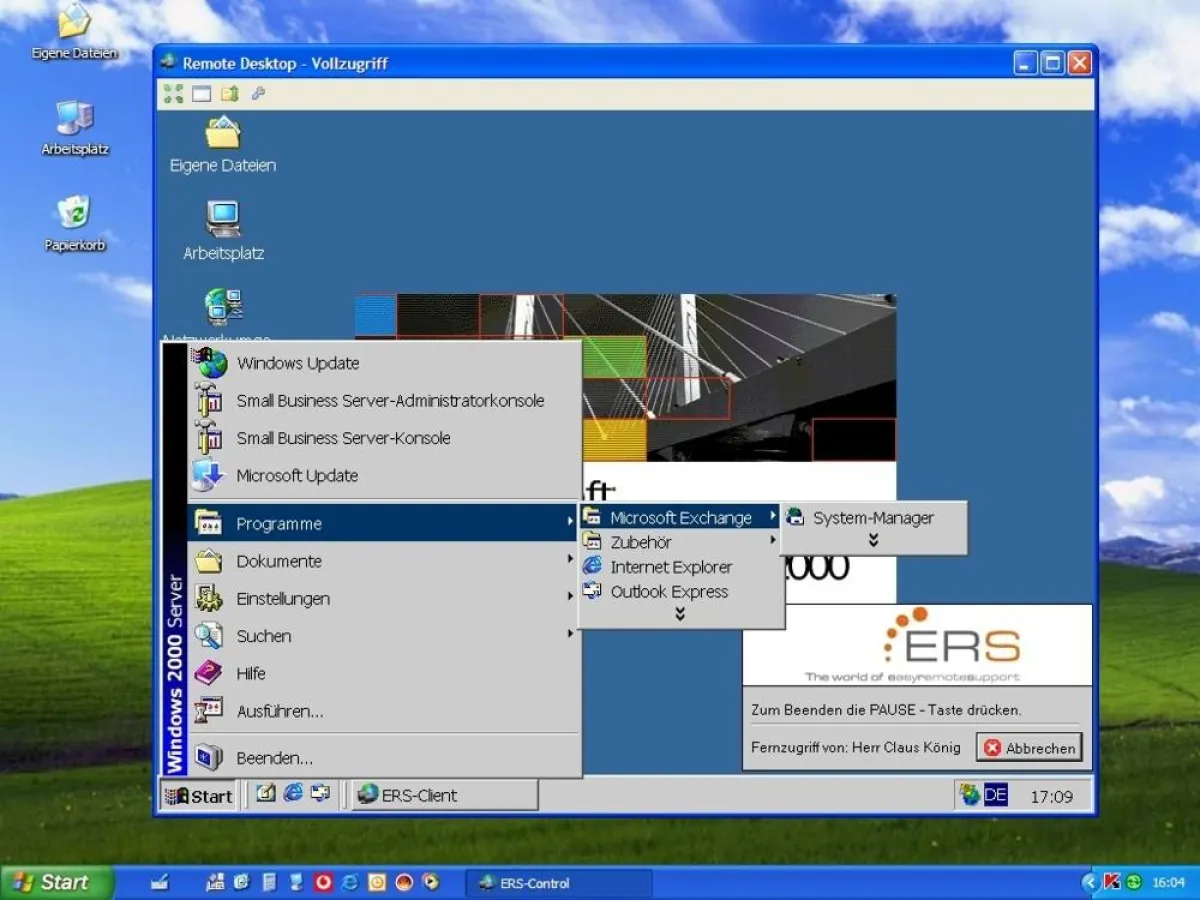Screen dimensions: 1200x900
Task: Click the file transfer folder icon in toolbar
Action: click(x=230, y=94)
